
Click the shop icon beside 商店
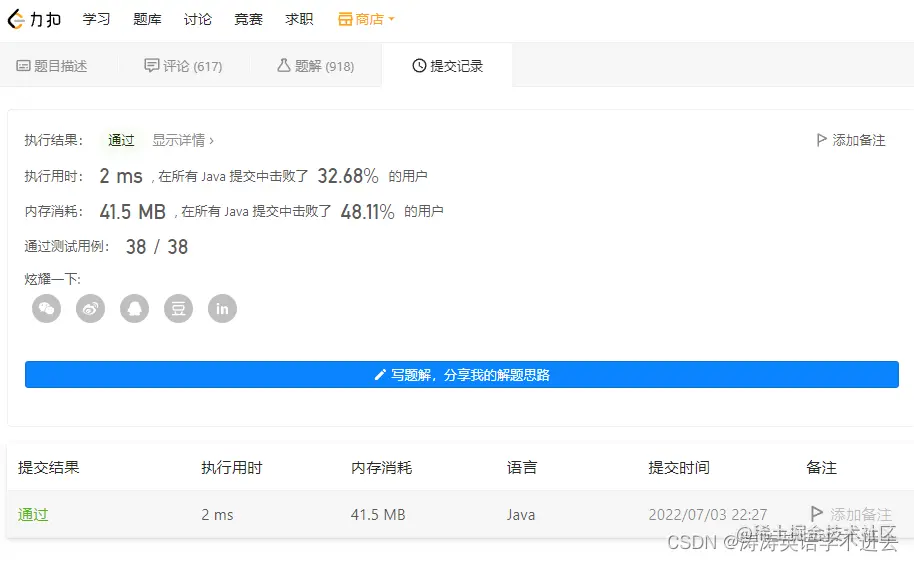click(345, 19)
